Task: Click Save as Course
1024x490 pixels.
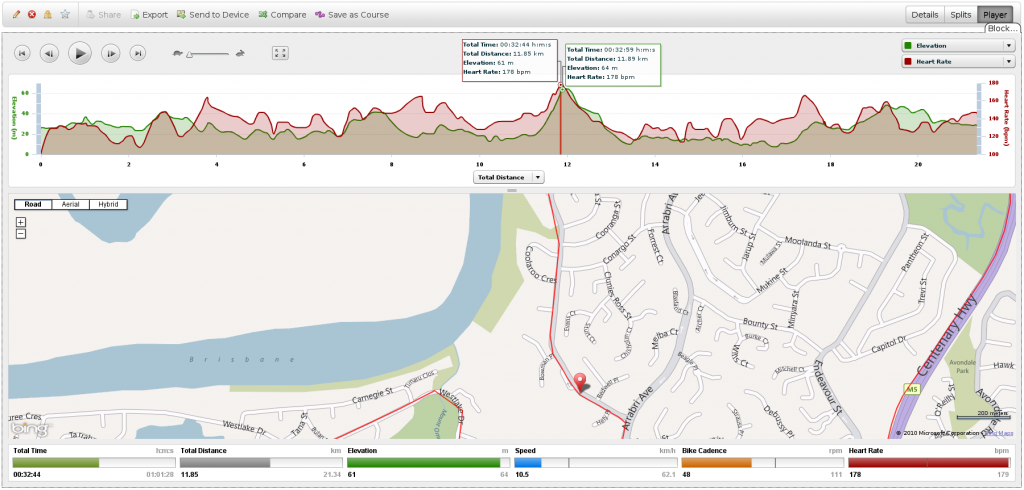Action: pos(352,14)
